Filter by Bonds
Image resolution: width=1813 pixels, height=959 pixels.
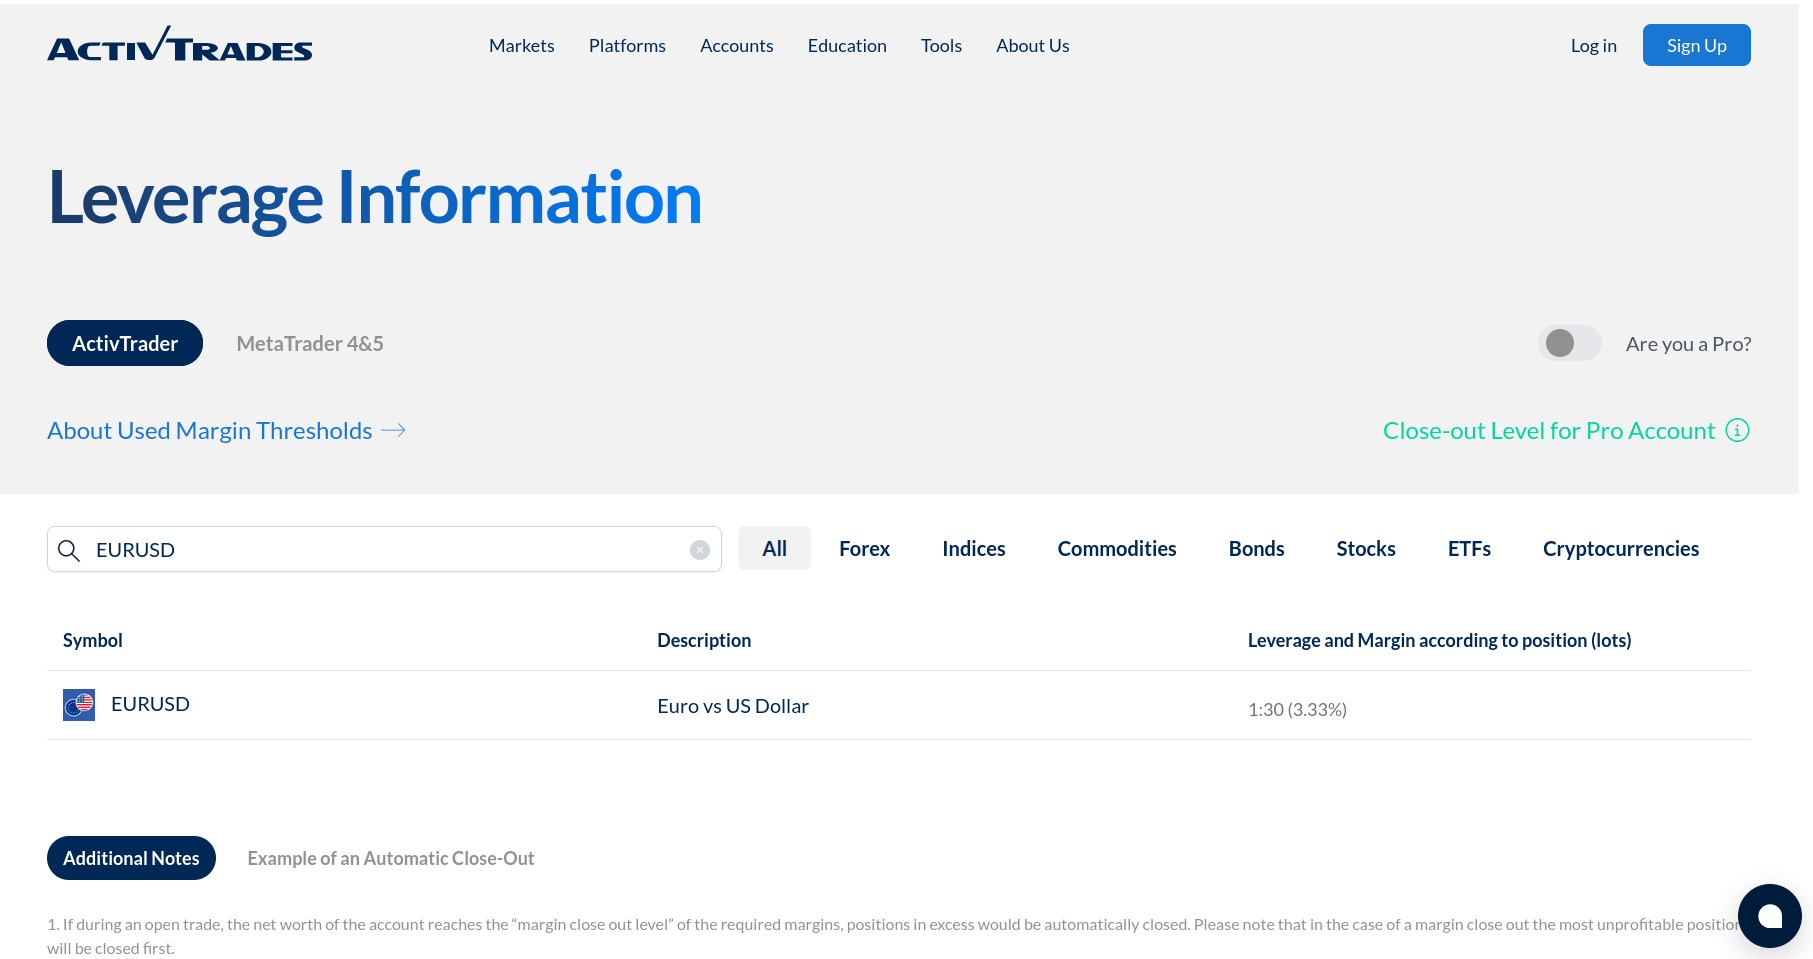coord(1257,549)
